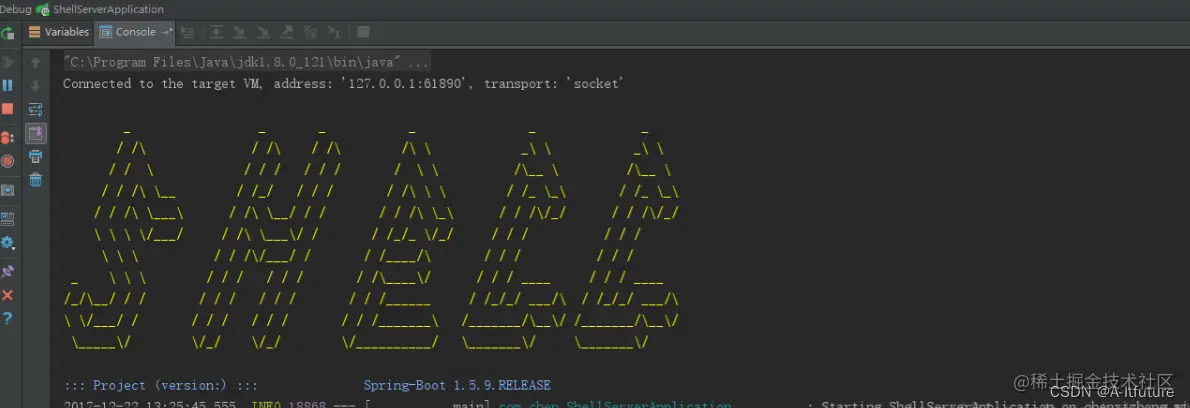
Task: Click Show Execution Point toolbar icon
Action: pos(187,32)
